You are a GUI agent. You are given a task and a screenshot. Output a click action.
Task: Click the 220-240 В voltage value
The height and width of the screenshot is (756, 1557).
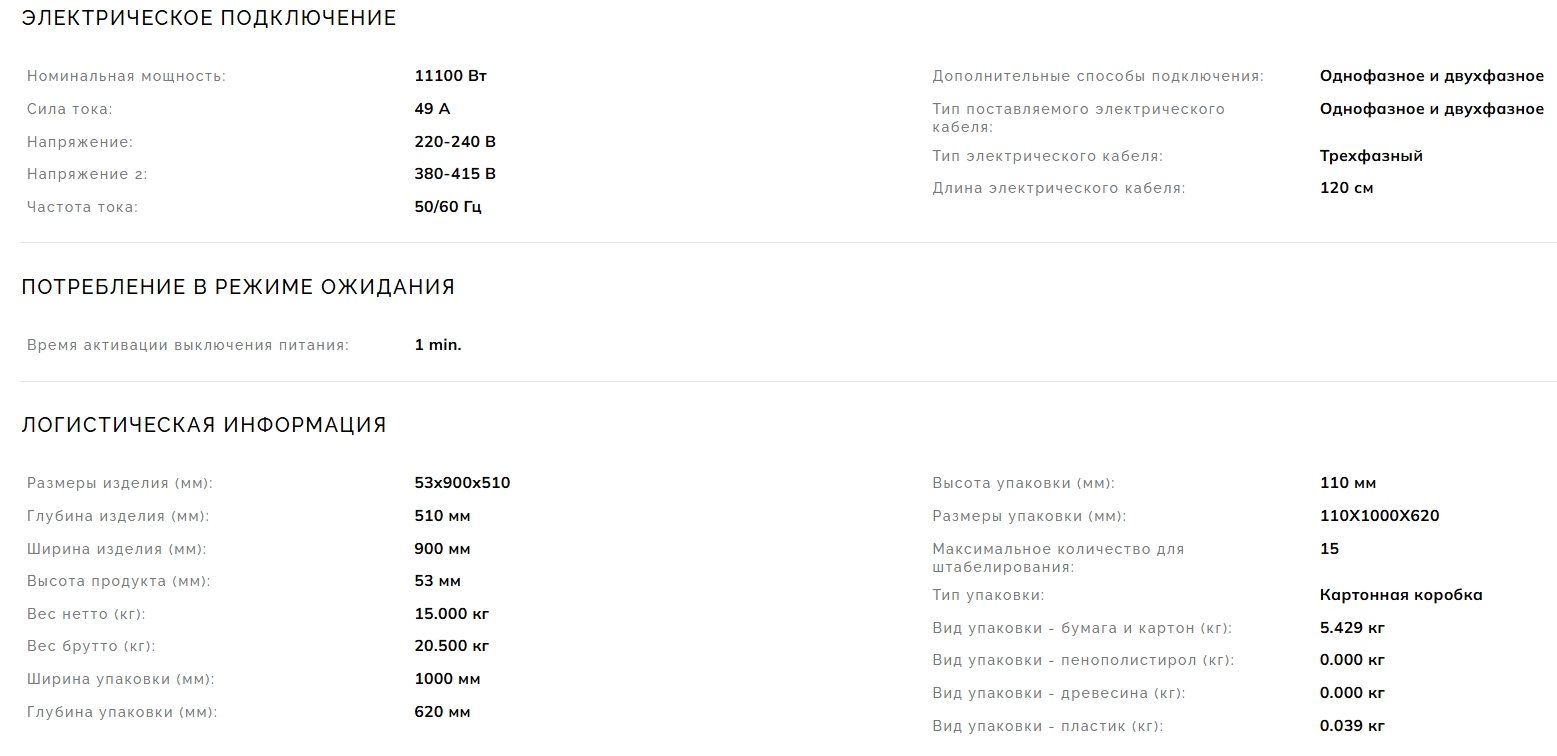point(455,142)
